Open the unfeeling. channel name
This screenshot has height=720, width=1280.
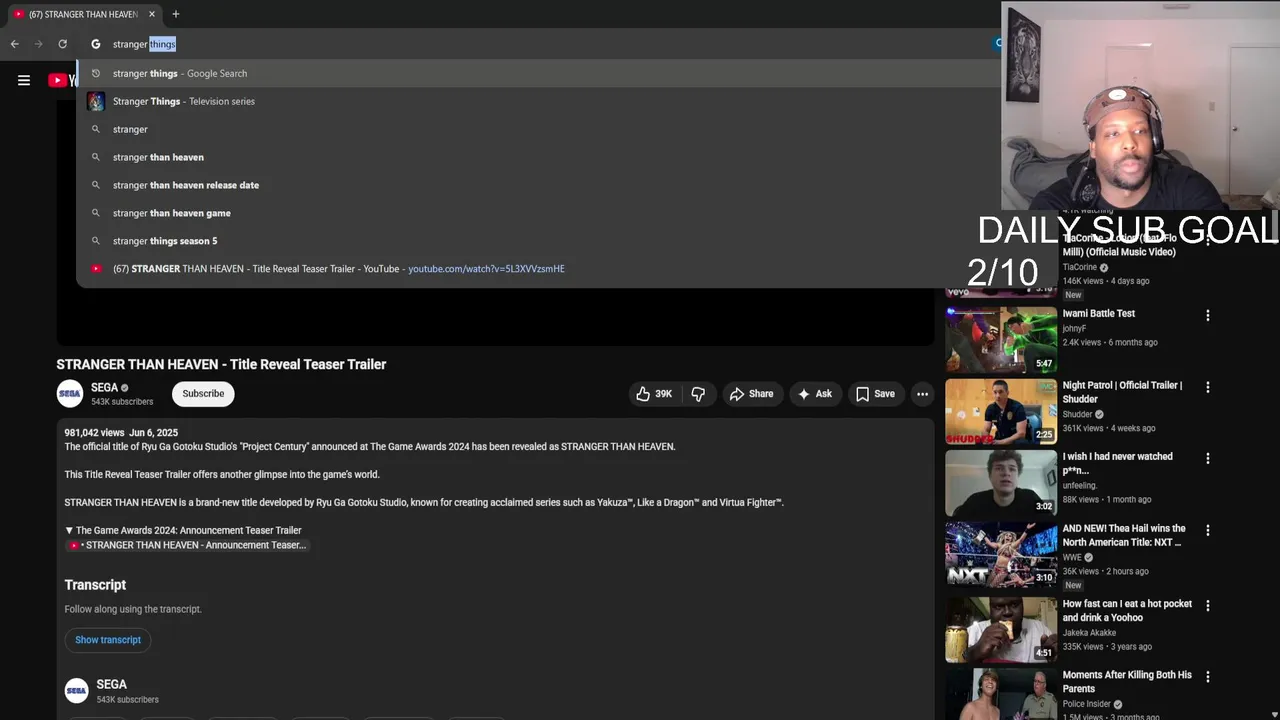tap(1079, 486)
